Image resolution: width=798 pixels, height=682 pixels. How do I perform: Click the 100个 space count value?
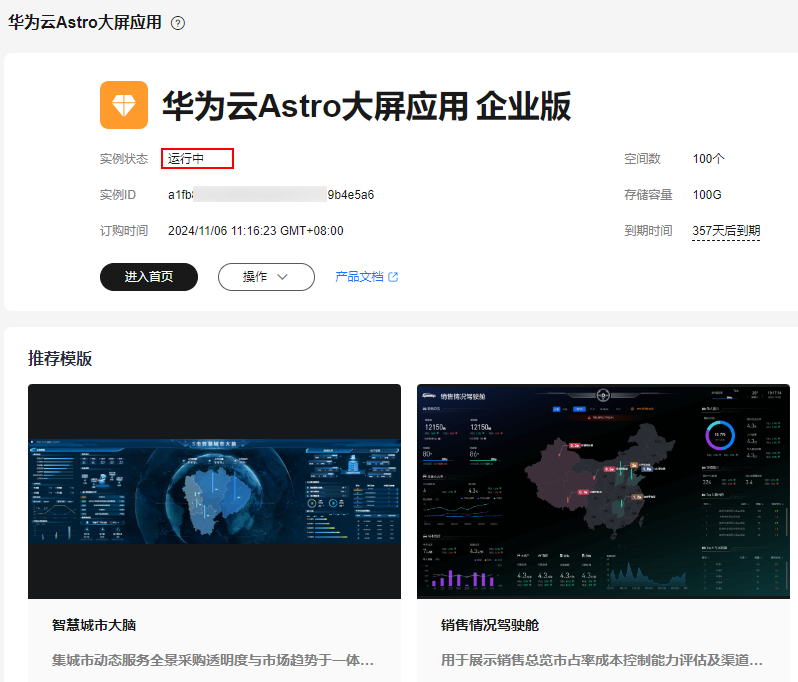pos(708,159)
